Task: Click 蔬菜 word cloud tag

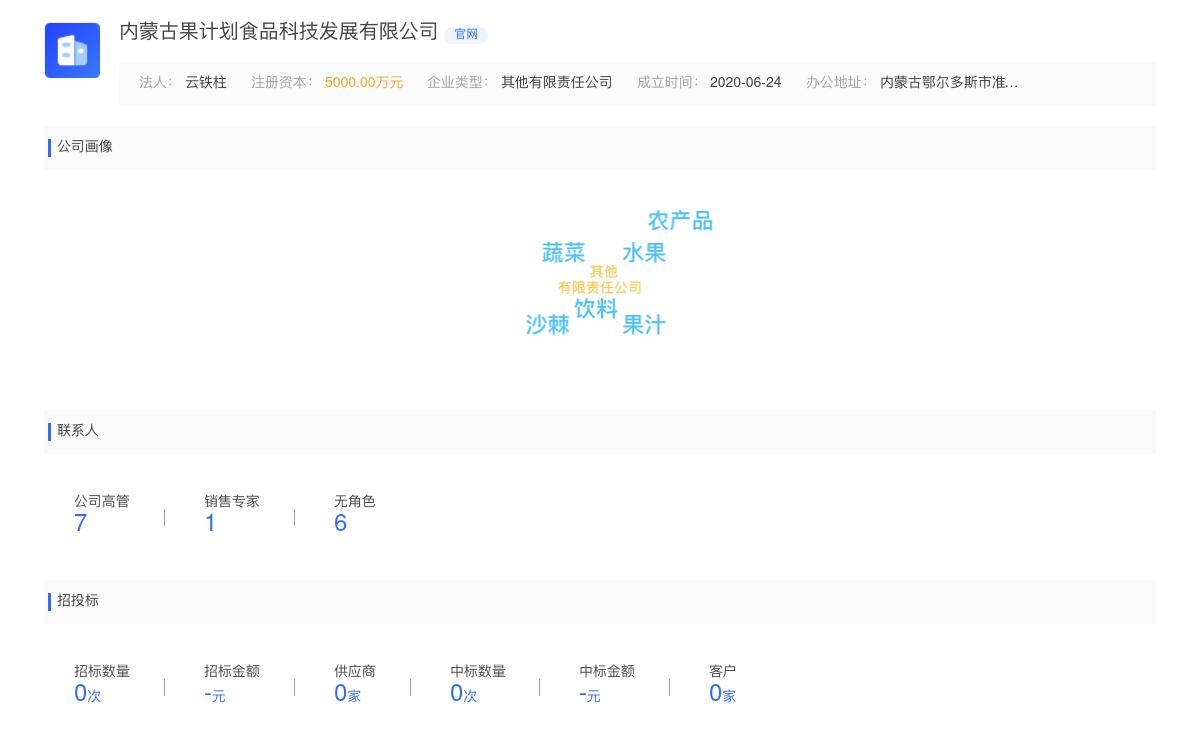Action: pos(563,253)
